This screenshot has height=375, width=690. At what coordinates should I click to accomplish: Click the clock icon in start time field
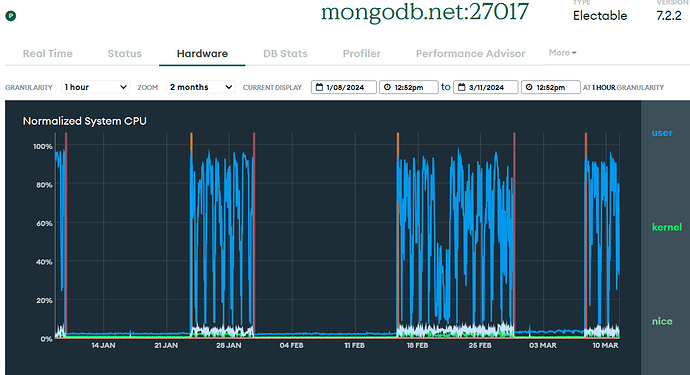(x=387, y=87)
